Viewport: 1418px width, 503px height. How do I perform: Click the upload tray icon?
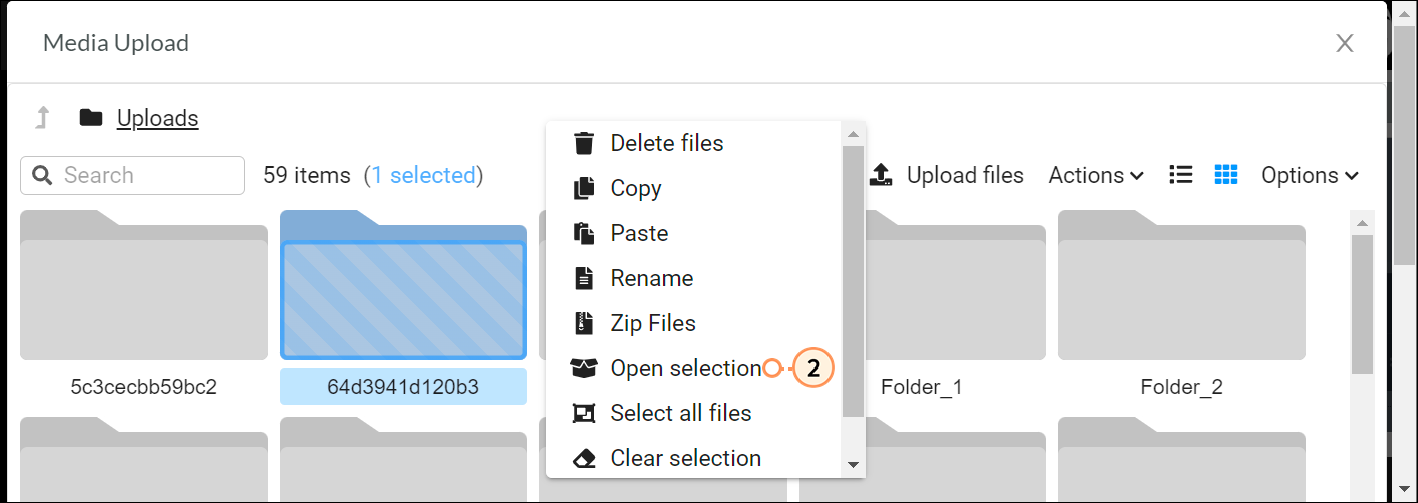coord(880,175)
